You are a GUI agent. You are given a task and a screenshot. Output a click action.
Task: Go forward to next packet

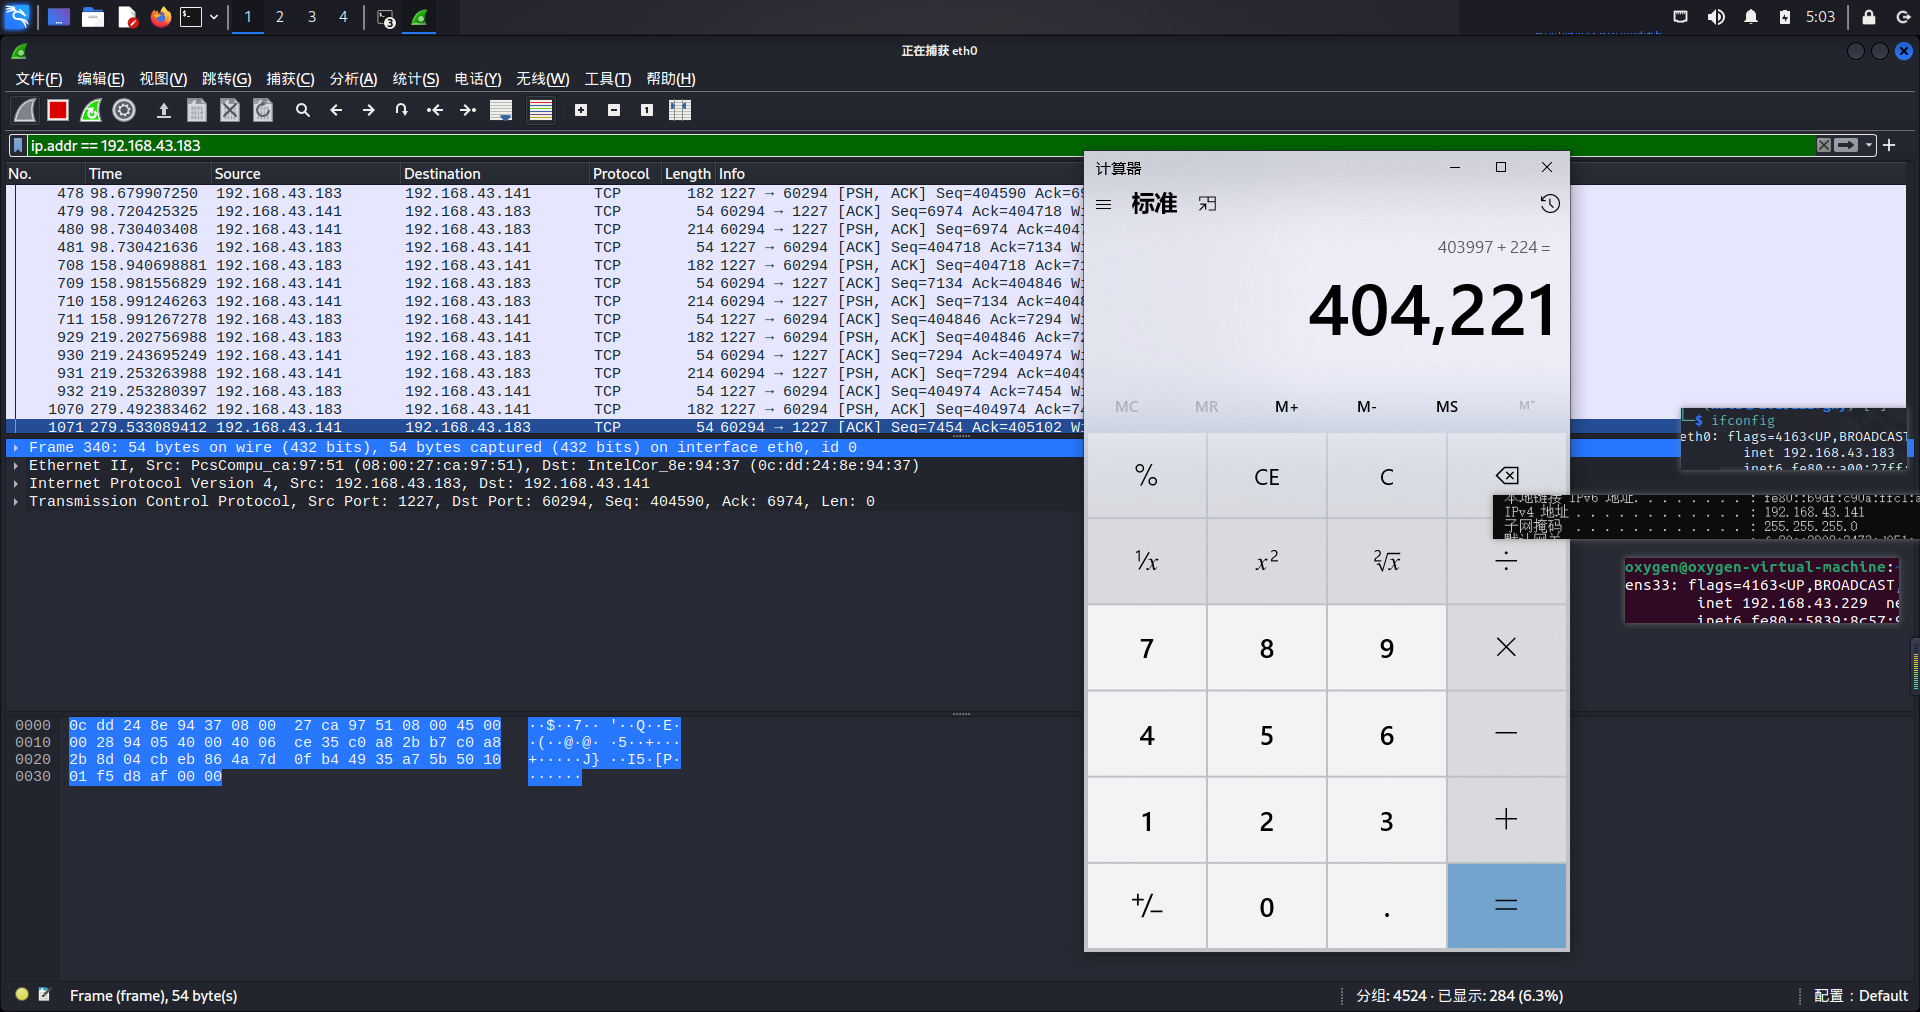[x=369, y=110]
